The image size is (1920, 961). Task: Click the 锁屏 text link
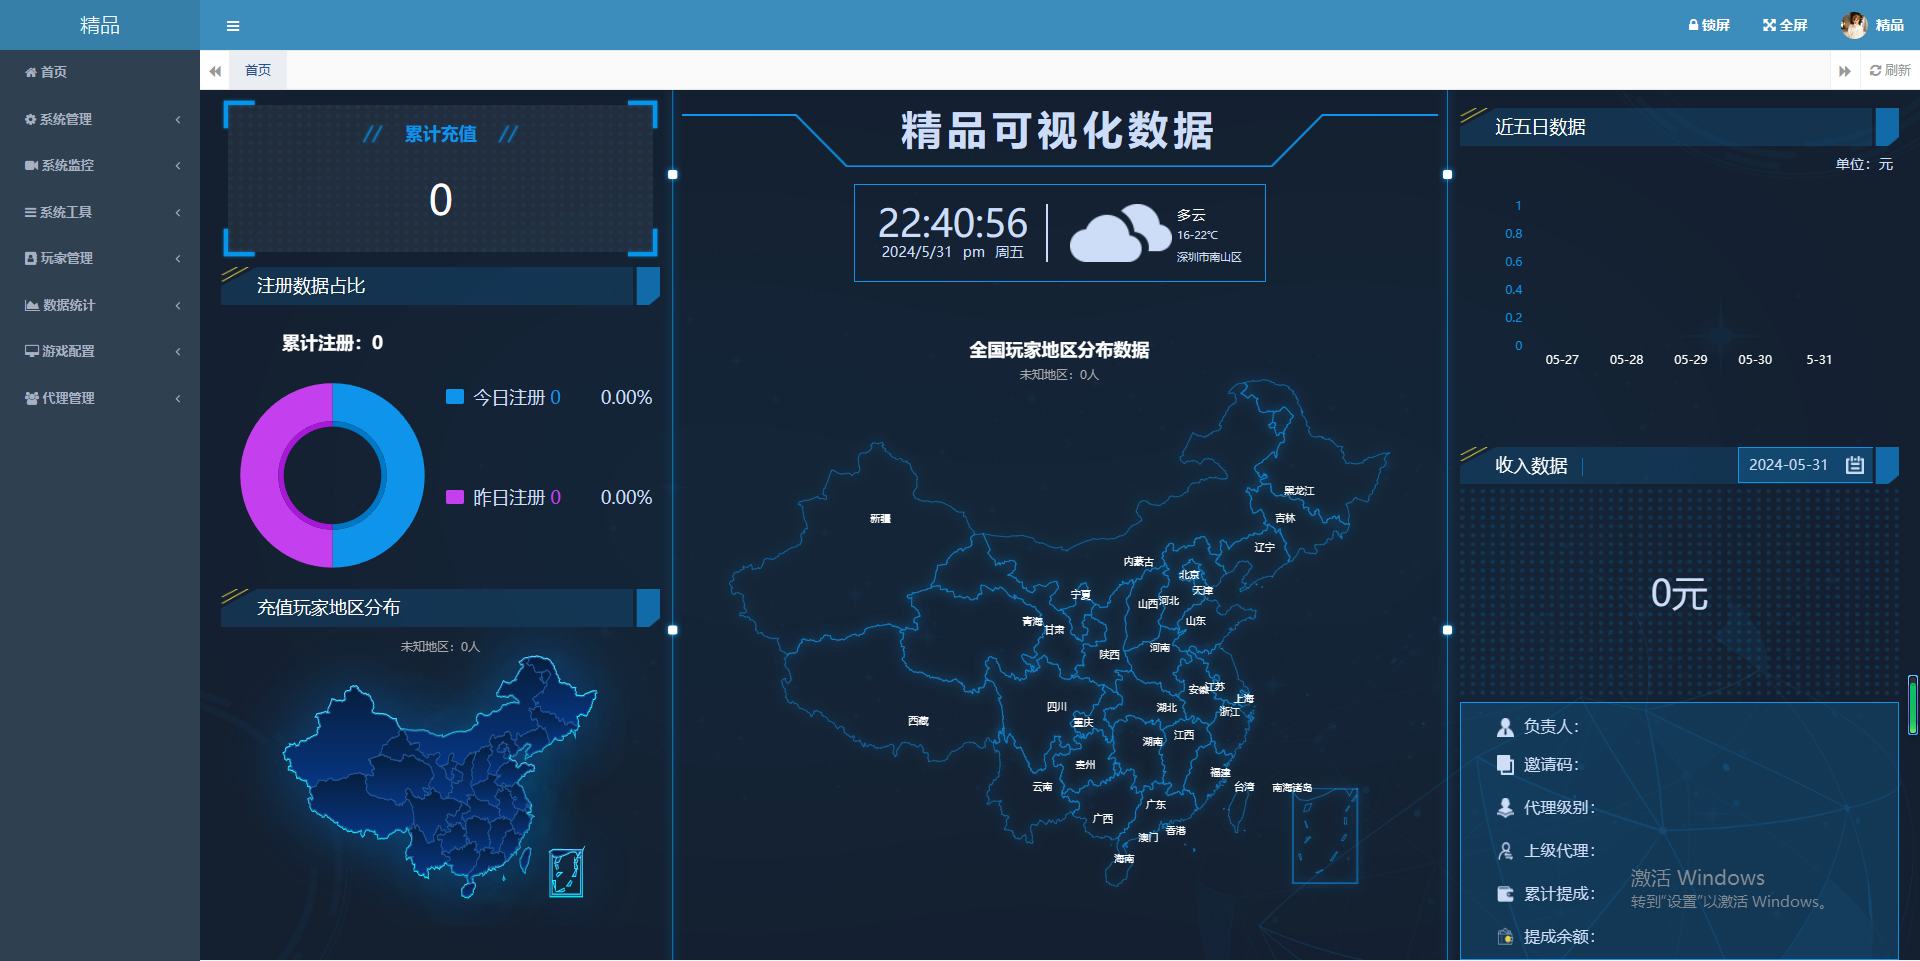(x=1716, y=25)
